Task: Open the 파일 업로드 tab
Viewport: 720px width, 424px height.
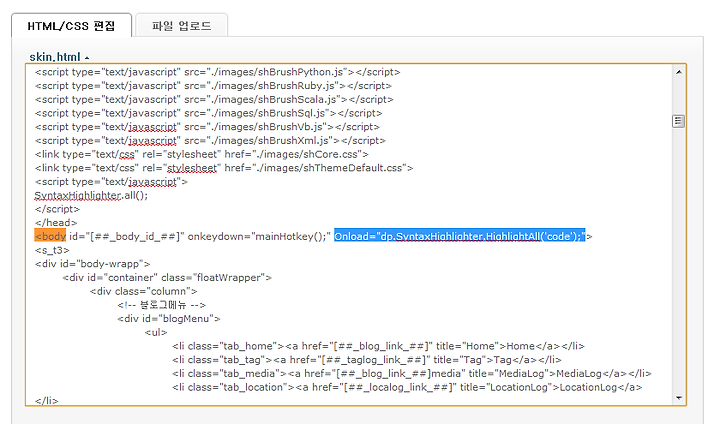Action: click(182, 26)
